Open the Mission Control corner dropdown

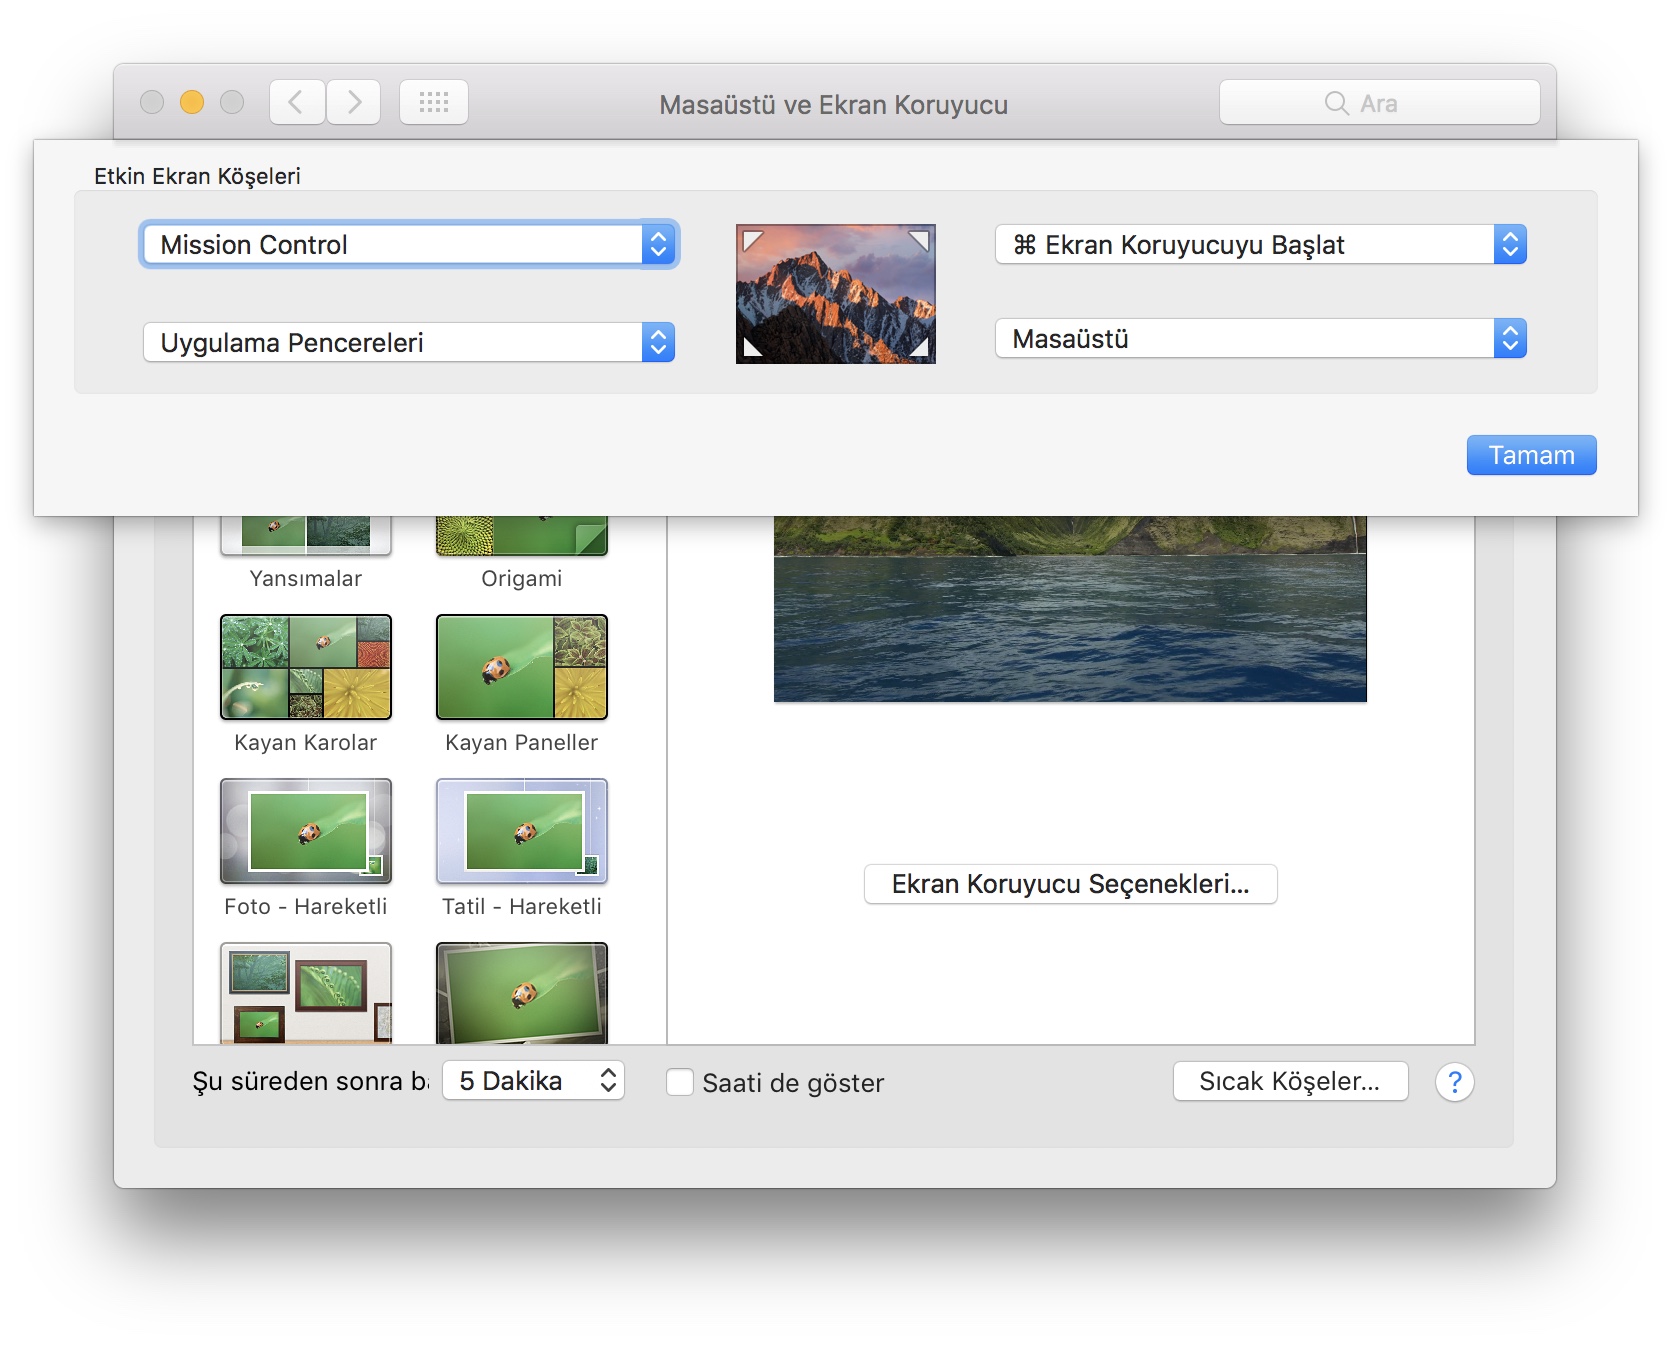click(408, 245)
